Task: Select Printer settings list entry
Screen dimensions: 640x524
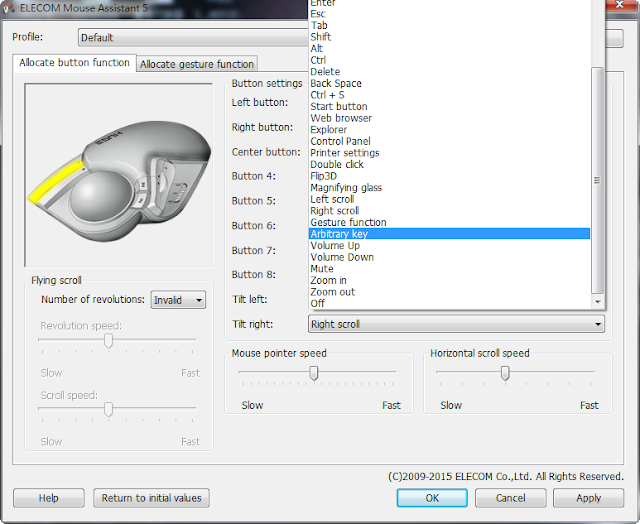Action: pyautogui.click(x=449, y=153)
